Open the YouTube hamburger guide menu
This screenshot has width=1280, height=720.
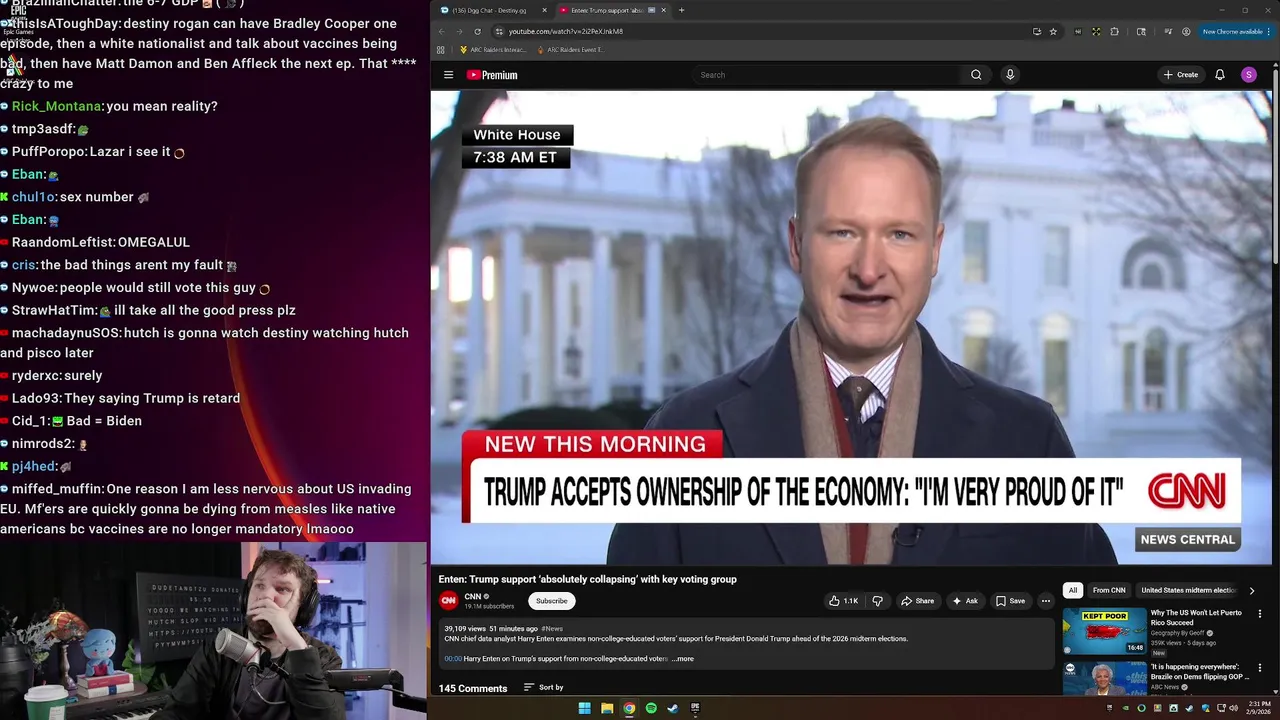448,75
